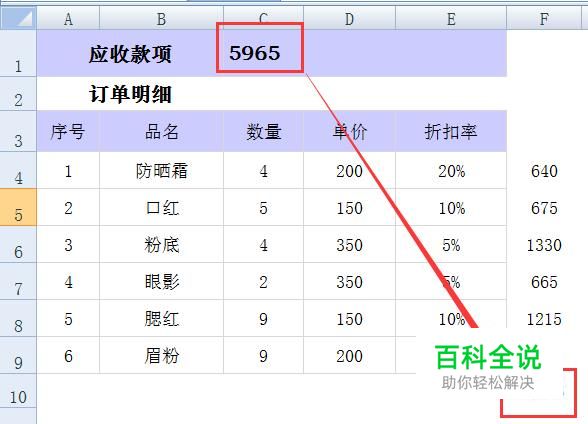Select row 7 header

pos(18,281)
